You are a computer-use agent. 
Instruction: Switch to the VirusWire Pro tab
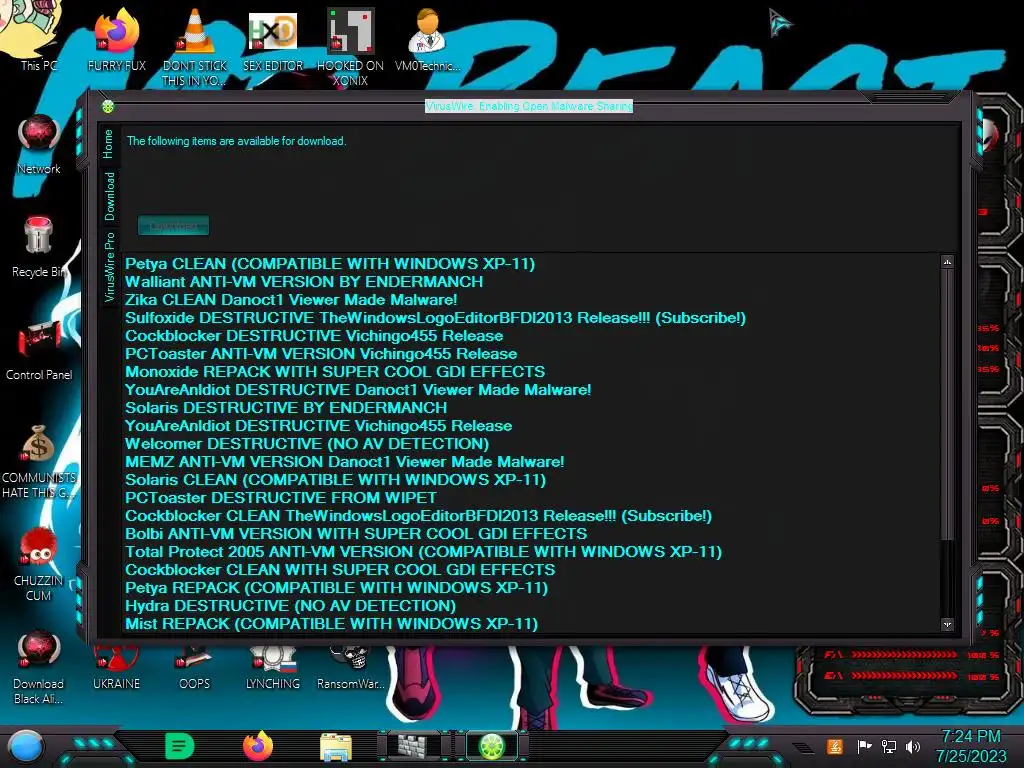108,266
